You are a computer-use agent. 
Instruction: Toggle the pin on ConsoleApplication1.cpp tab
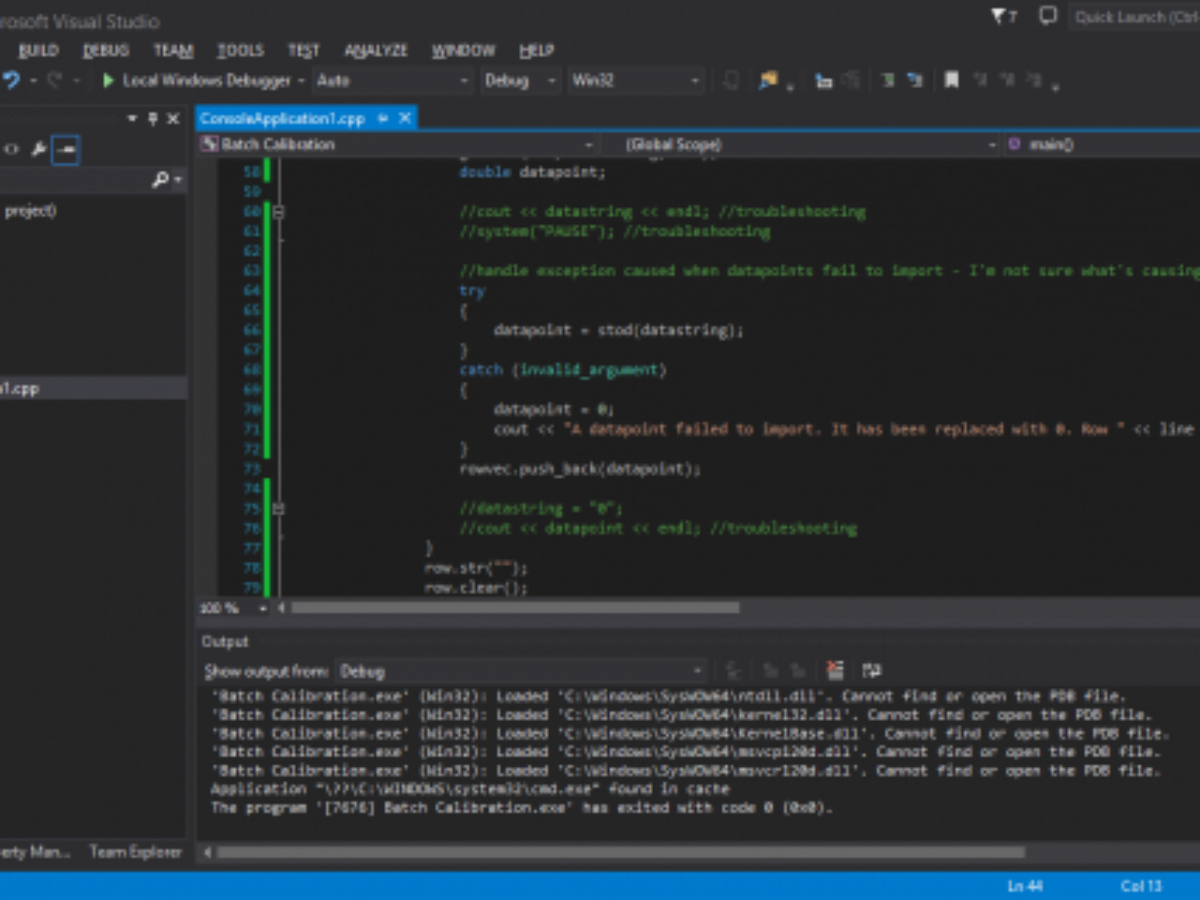coord(382,119)
